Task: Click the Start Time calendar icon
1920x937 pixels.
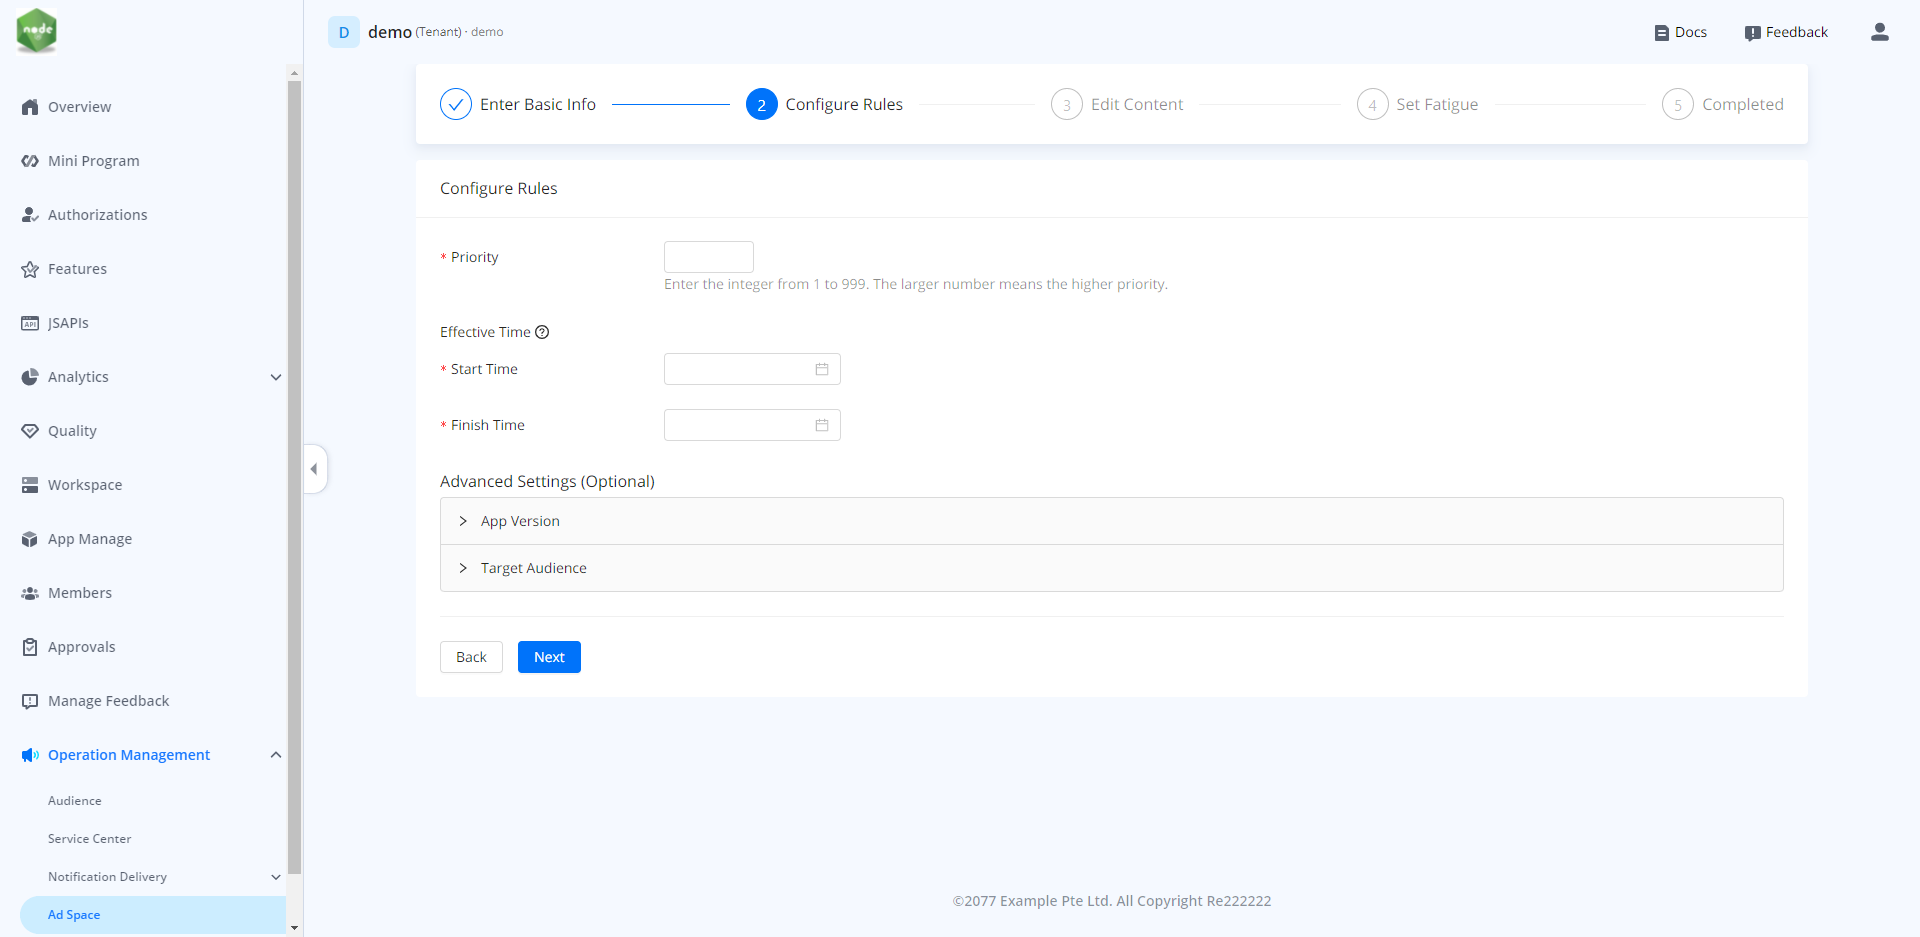Action: tap(821, 369)
